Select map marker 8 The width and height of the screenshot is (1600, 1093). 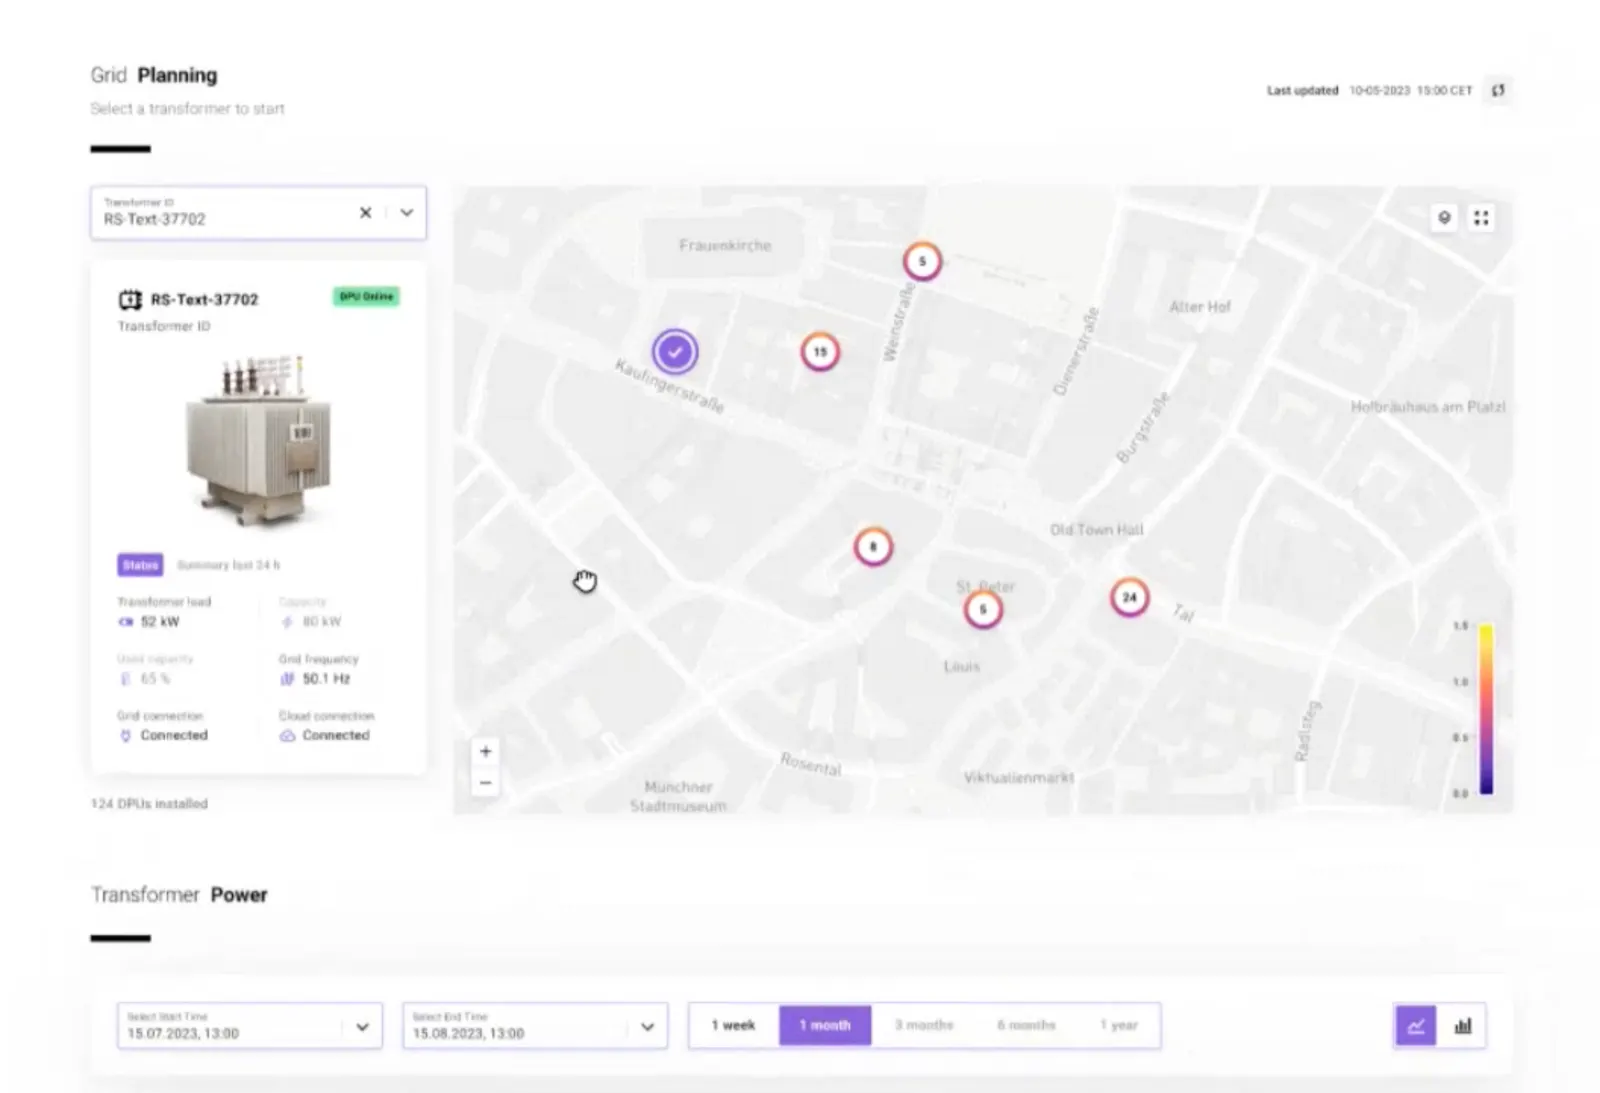click(x=873, y=547)
